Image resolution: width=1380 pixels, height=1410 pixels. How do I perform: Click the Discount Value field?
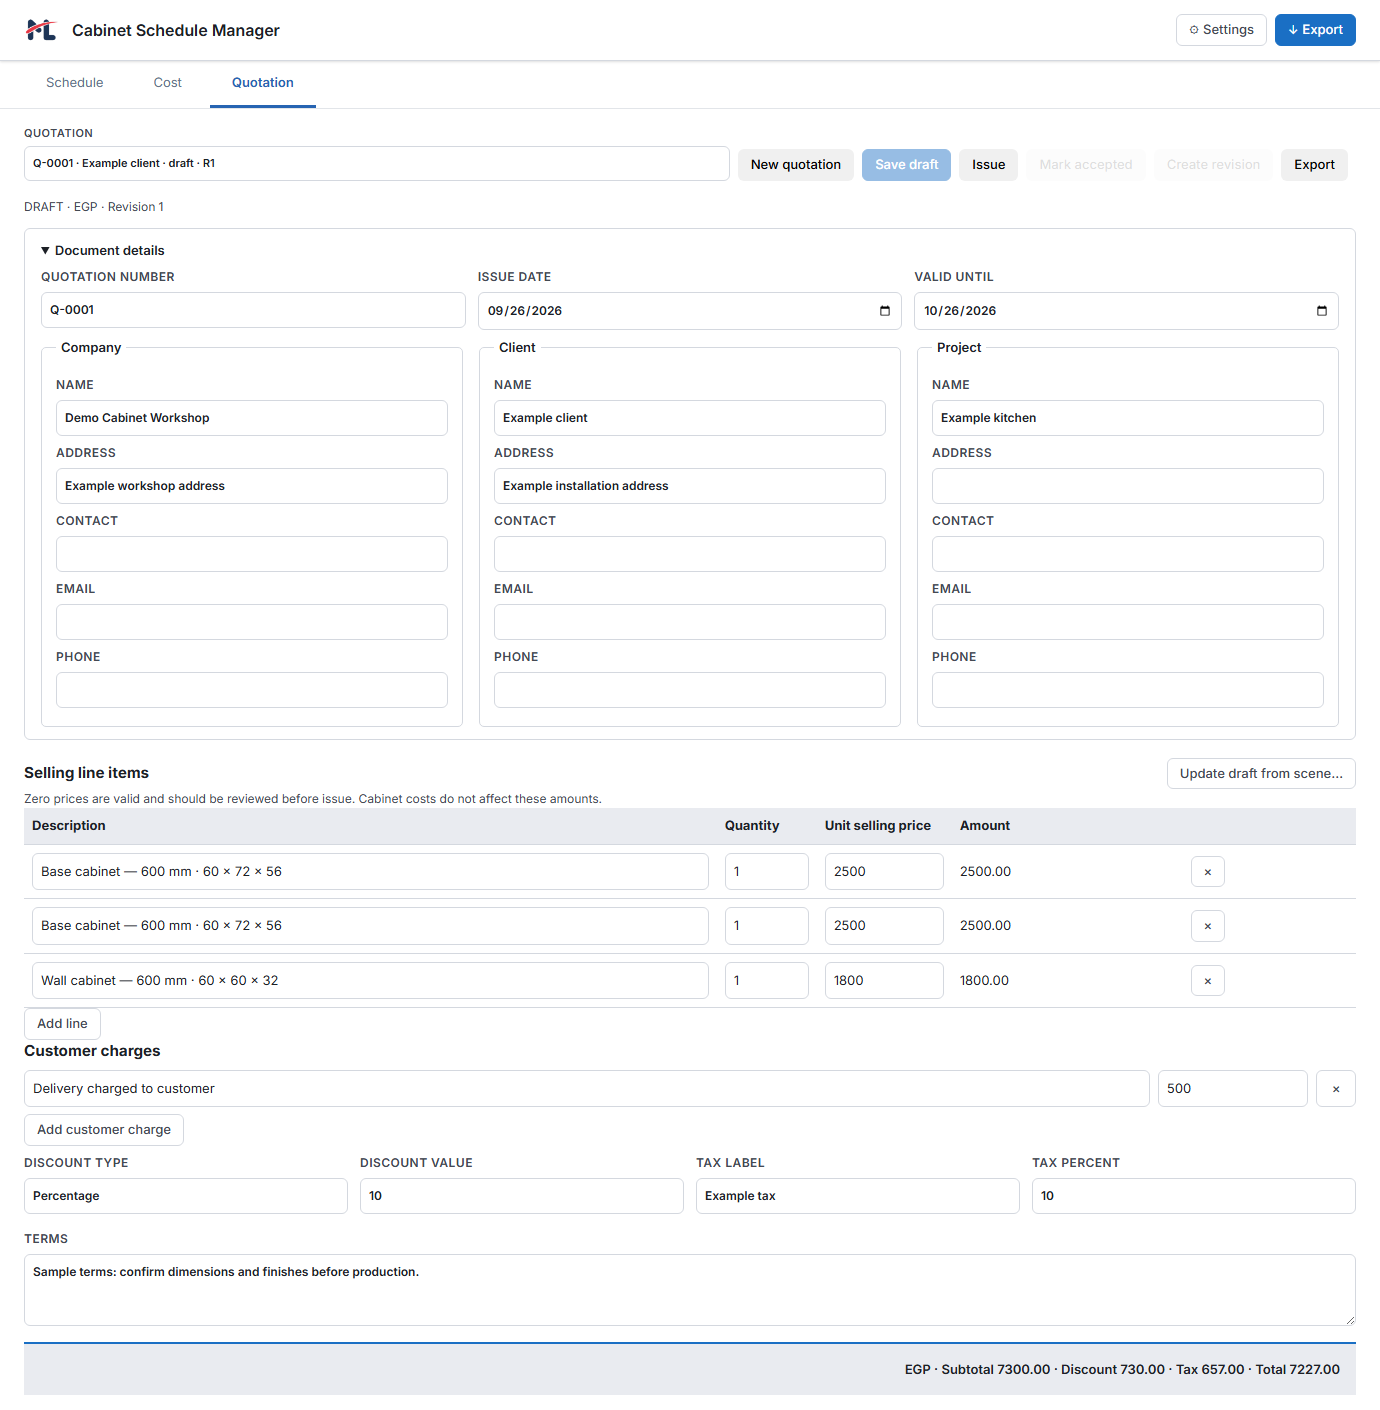522,1196
